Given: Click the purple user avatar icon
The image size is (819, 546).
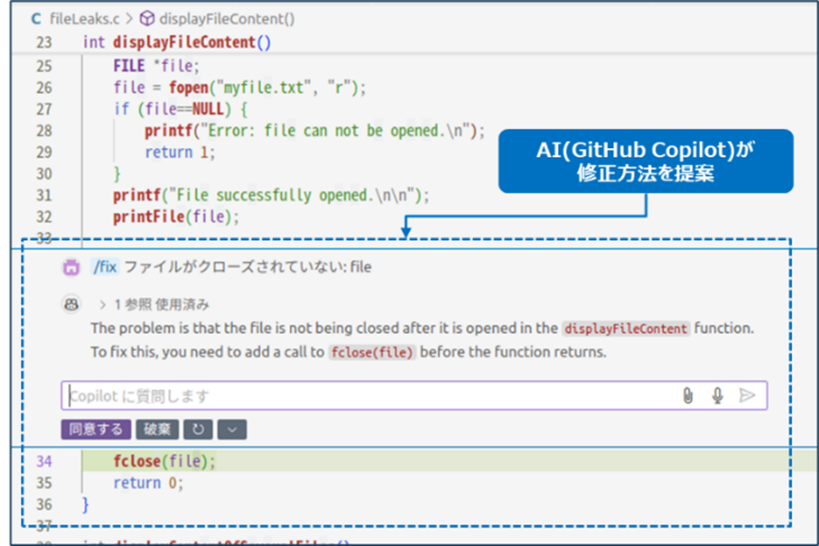Looking at the screenshot, I should pyautogui.click(x=72, y=268).
